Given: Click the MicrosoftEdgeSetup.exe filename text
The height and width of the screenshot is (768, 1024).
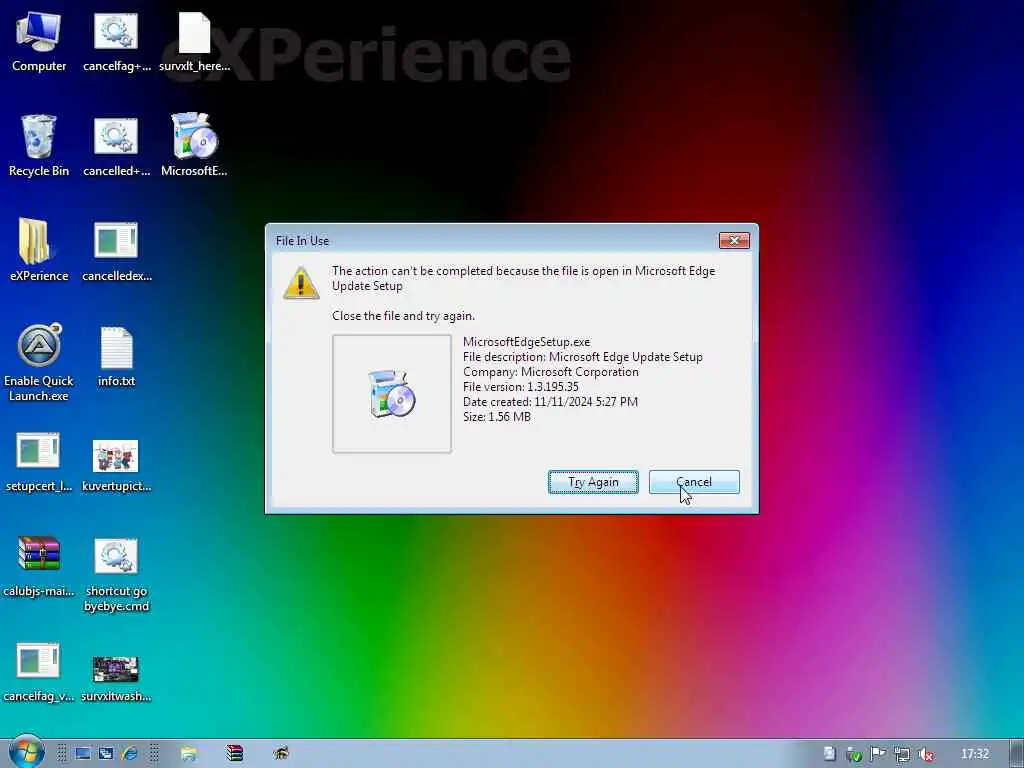Looking at the screenshot, I should click(526, 342).
